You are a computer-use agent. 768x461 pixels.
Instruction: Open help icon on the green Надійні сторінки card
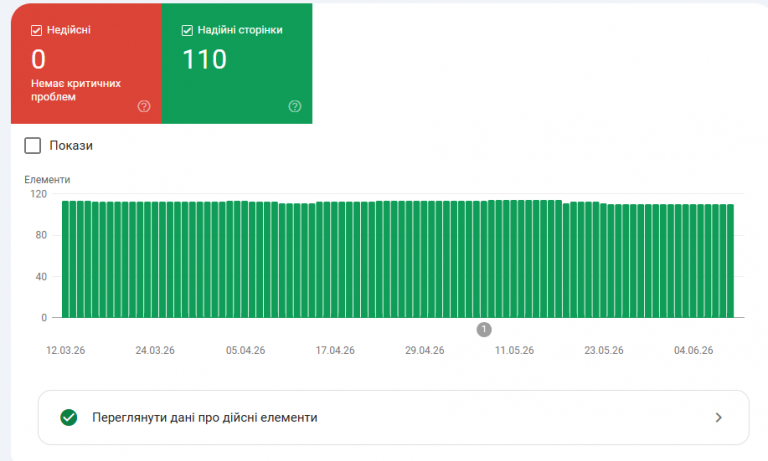point(295,106)
